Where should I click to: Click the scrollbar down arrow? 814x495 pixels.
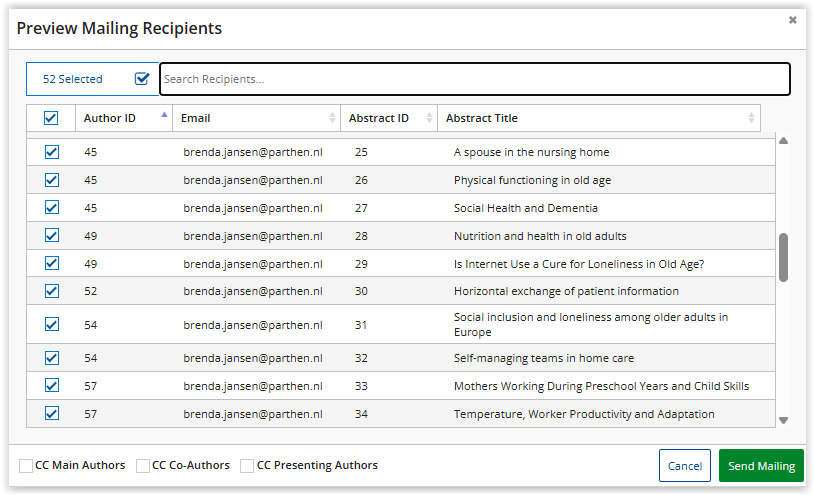click(x=783, y=421)
